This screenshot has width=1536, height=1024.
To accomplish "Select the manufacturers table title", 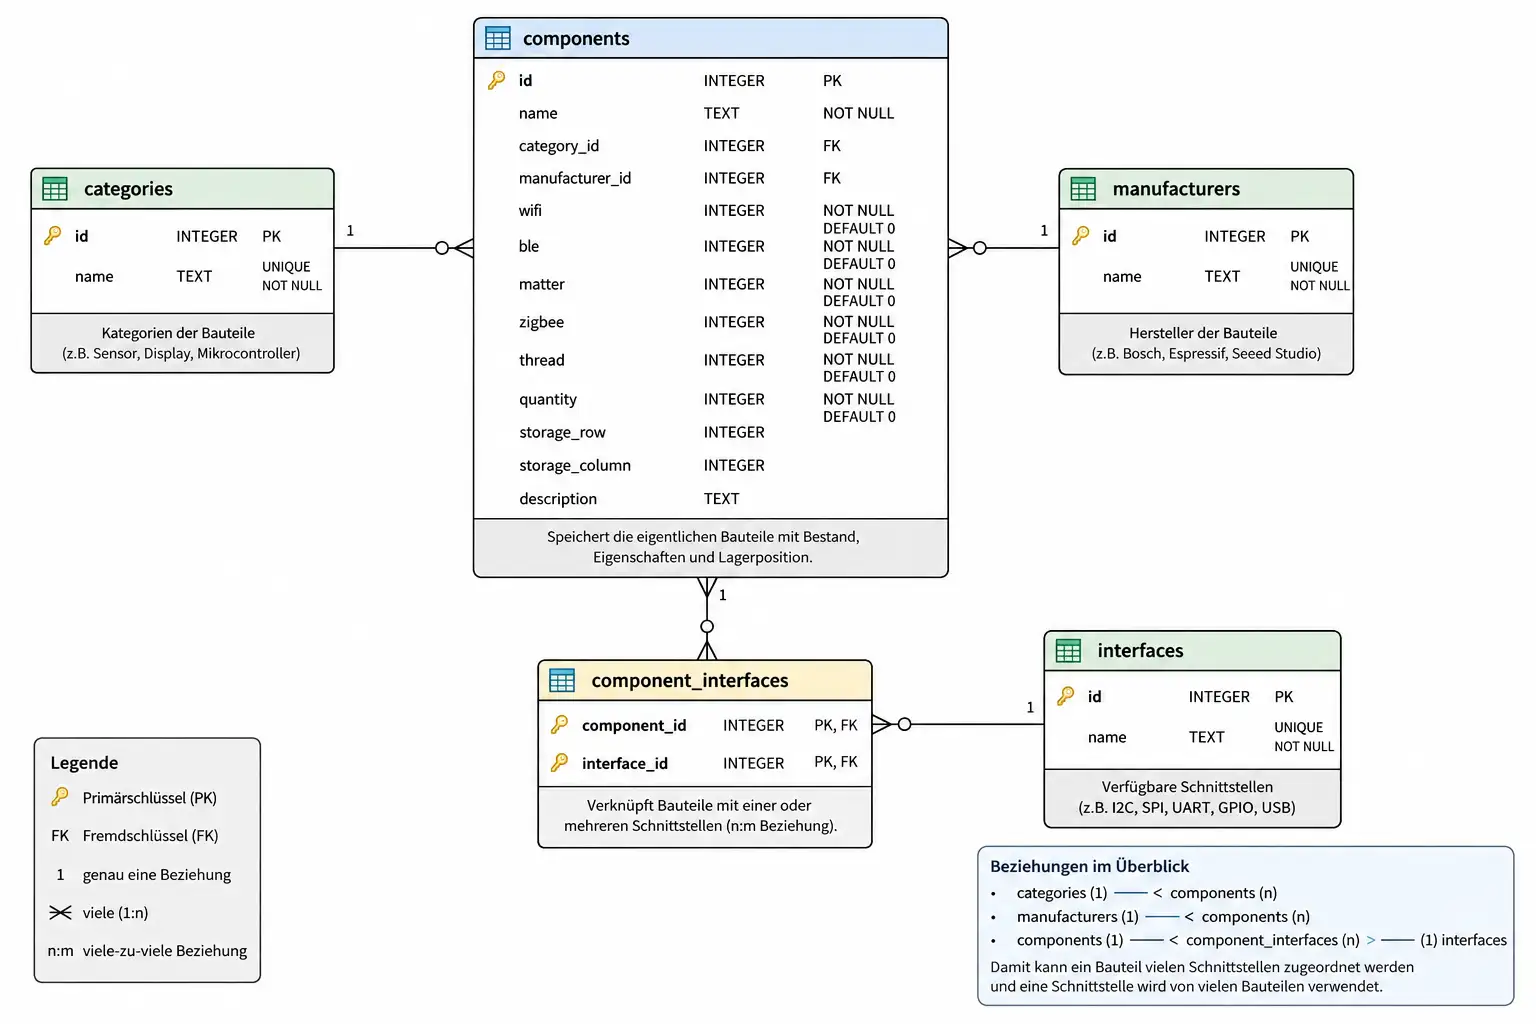I will tap(1176, 188).
